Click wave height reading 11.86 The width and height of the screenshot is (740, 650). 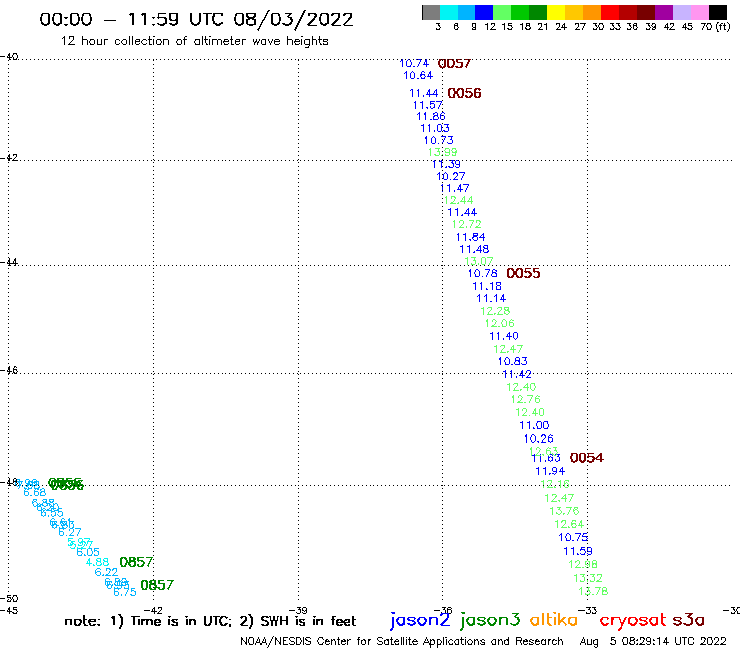[x=431, y=117]
